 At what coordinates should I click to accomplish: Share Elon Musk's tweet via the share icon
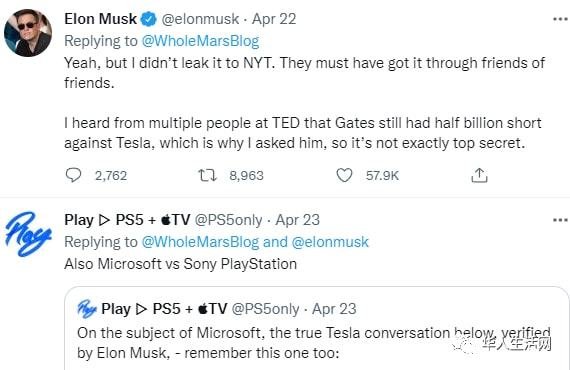tap(479, 175)
